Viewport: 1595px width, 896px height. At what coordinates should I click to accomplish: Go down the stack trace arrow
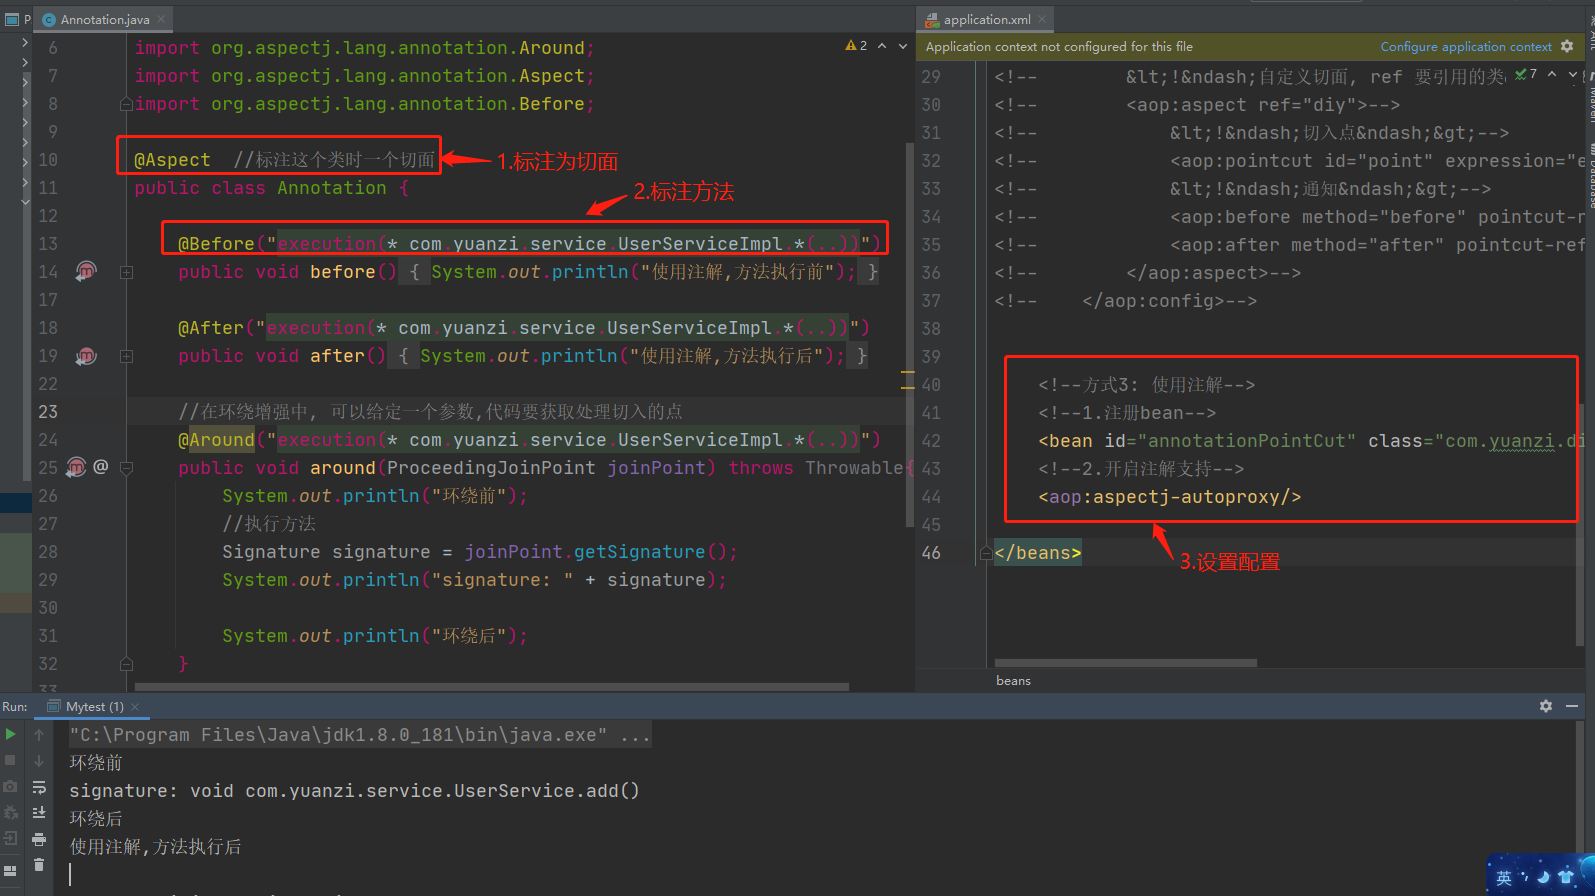tap(39, 760)
